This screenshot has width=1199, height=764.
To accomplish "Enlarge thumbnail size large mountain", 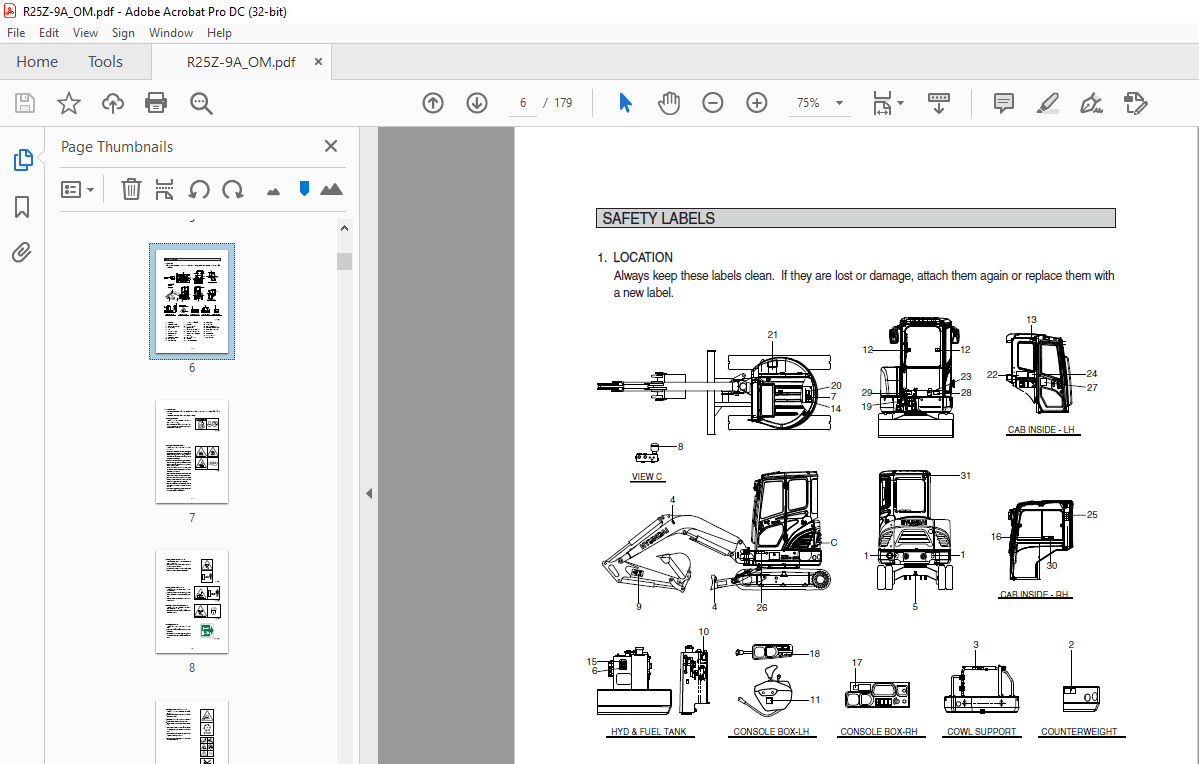I will click(x=331, y=189).
